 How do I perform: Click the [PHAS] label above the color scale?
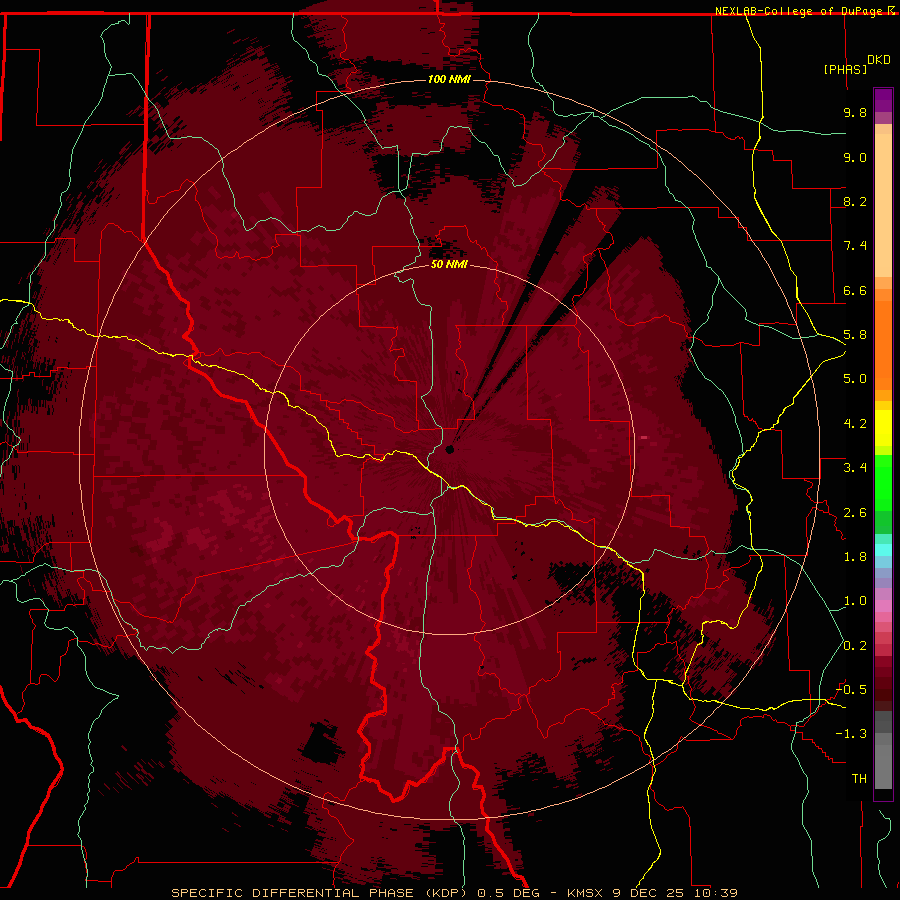(x=845, y=69)
